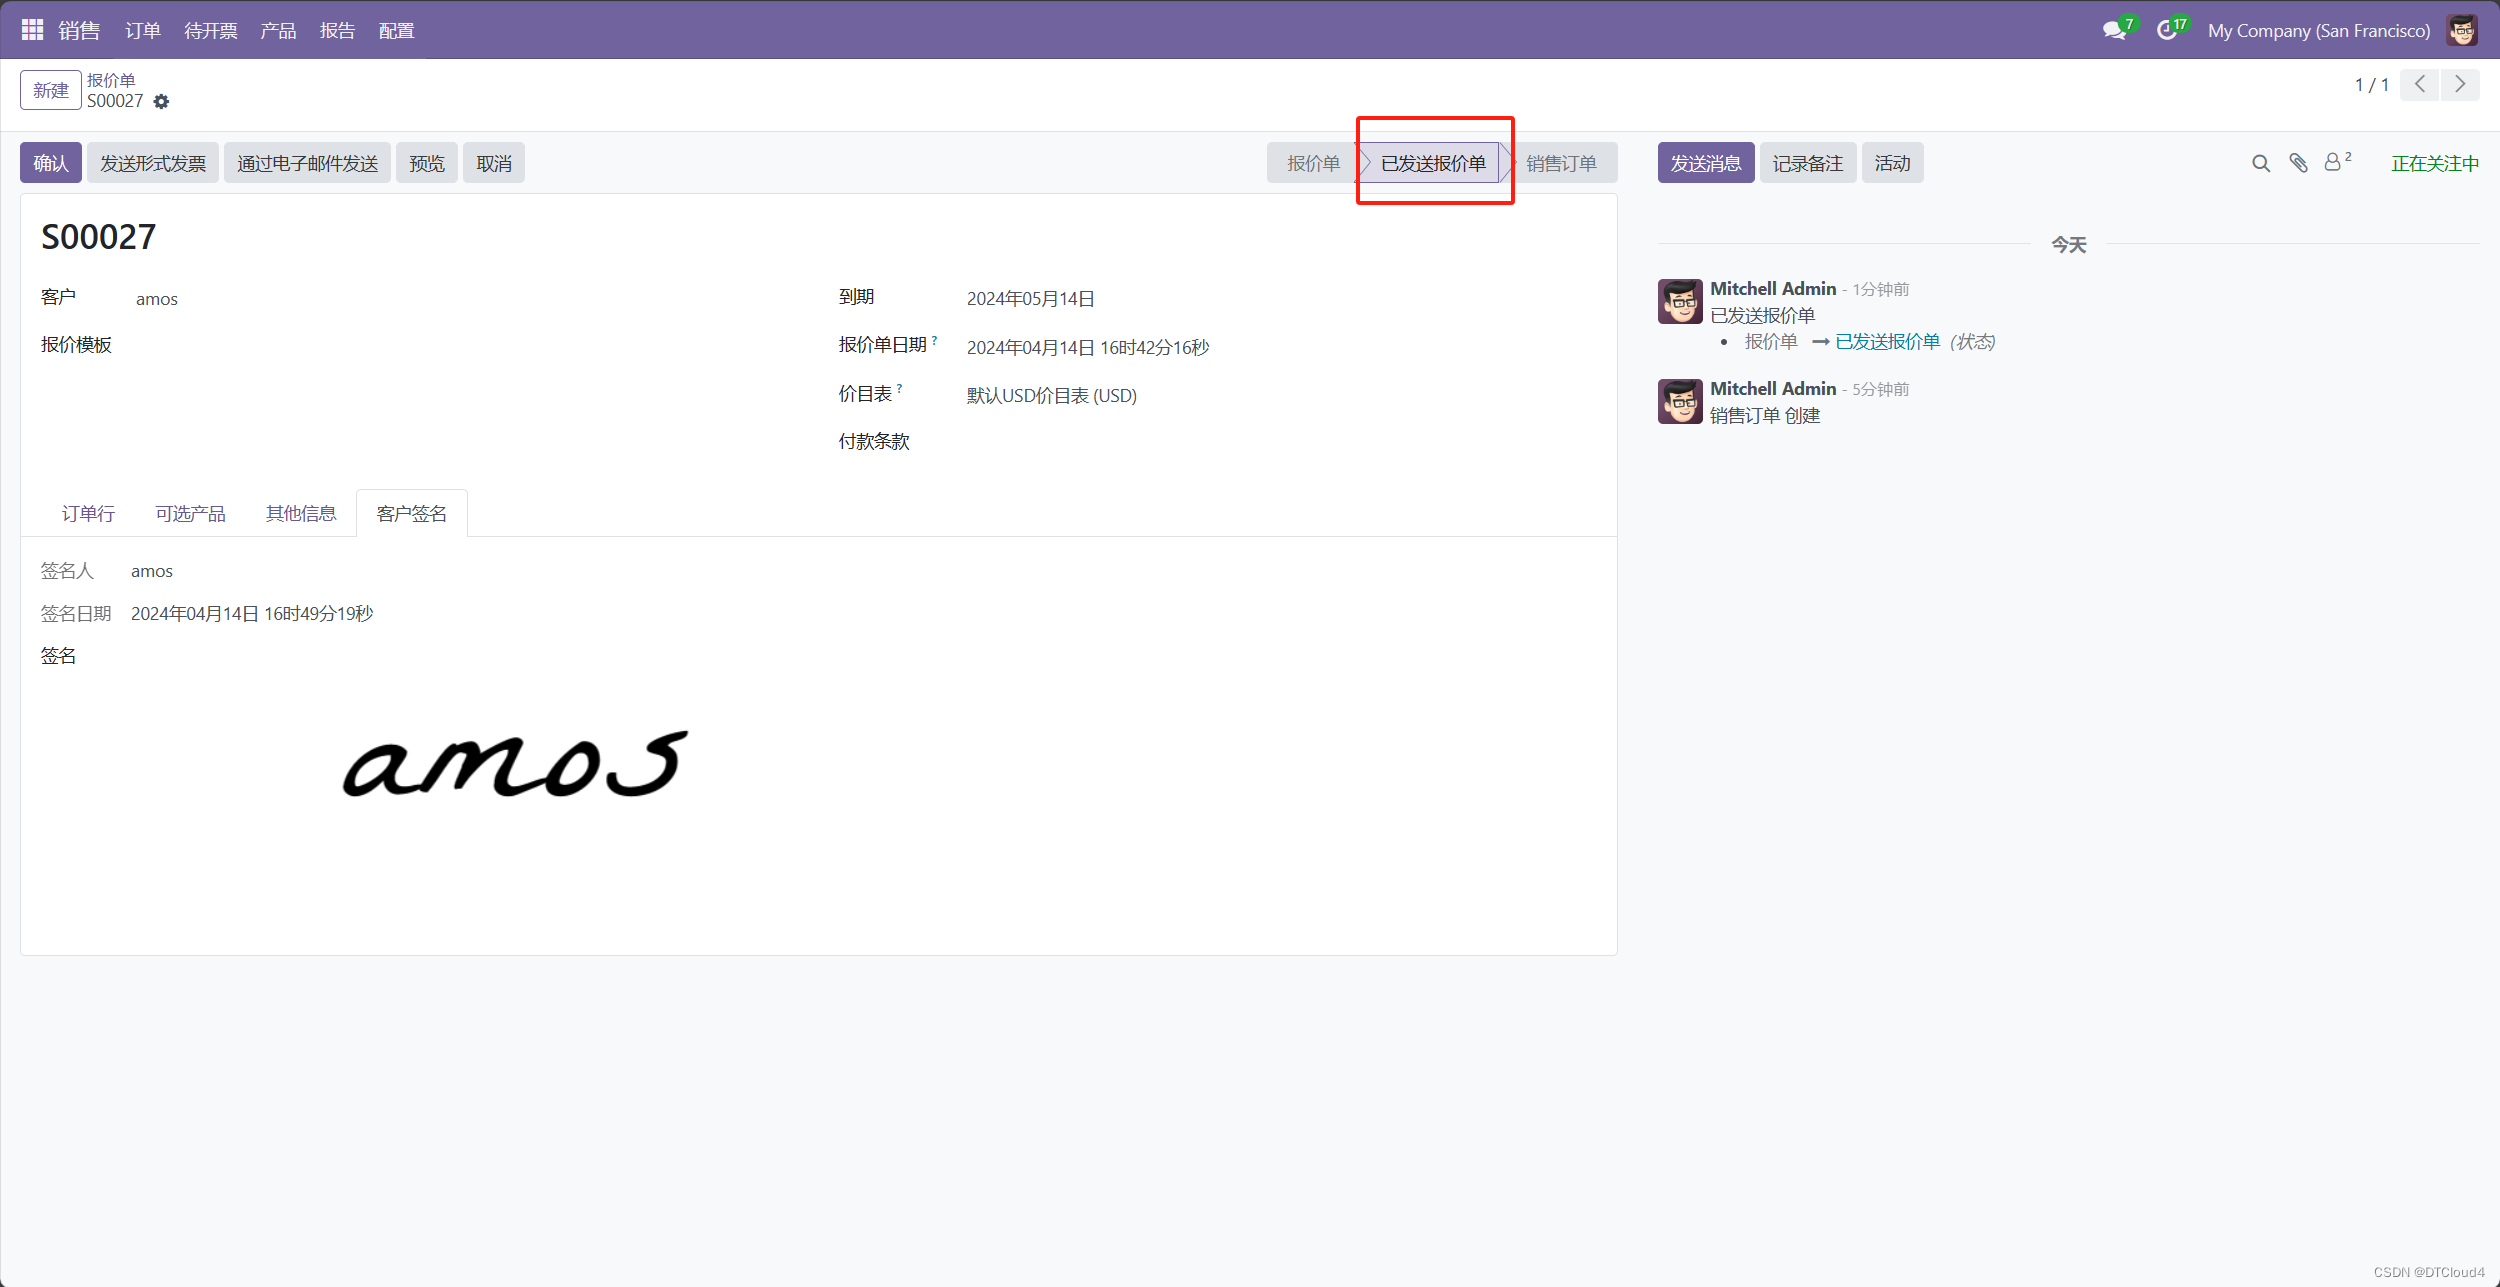Go to previous record arrow

(2419, 84)
